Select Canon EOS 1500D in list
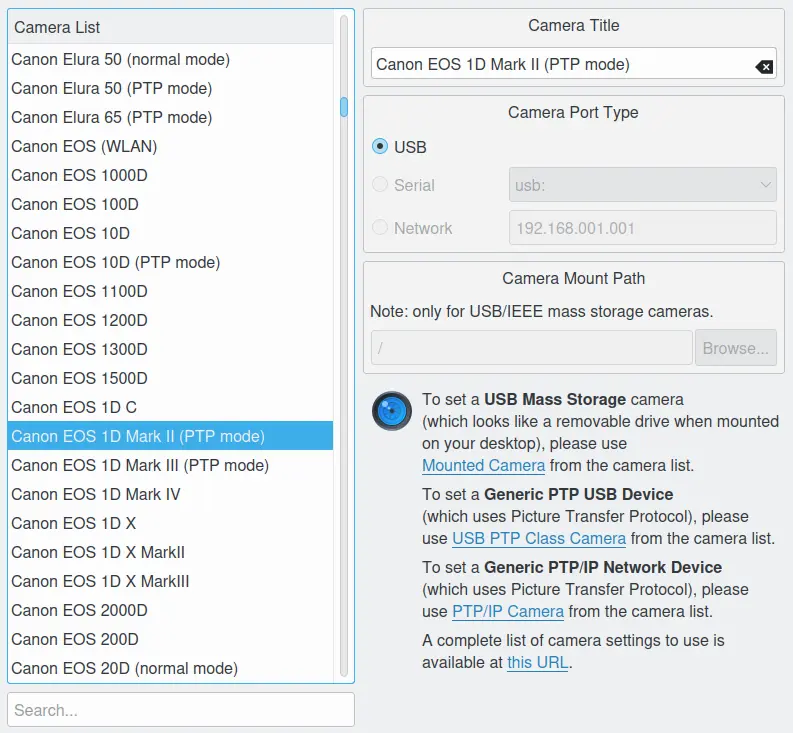The height and width of the screenshot is (733, 793). (170, 378)
